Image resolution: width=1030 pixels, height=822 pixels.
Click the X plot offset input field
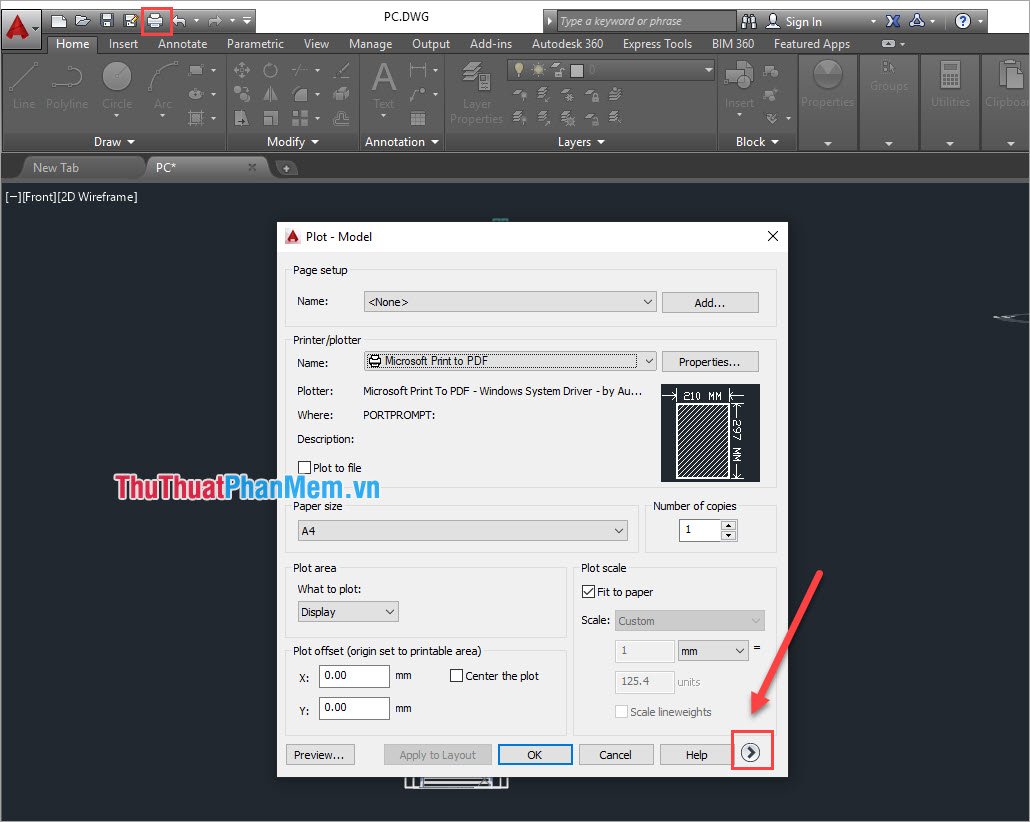(x=354, y=675)
